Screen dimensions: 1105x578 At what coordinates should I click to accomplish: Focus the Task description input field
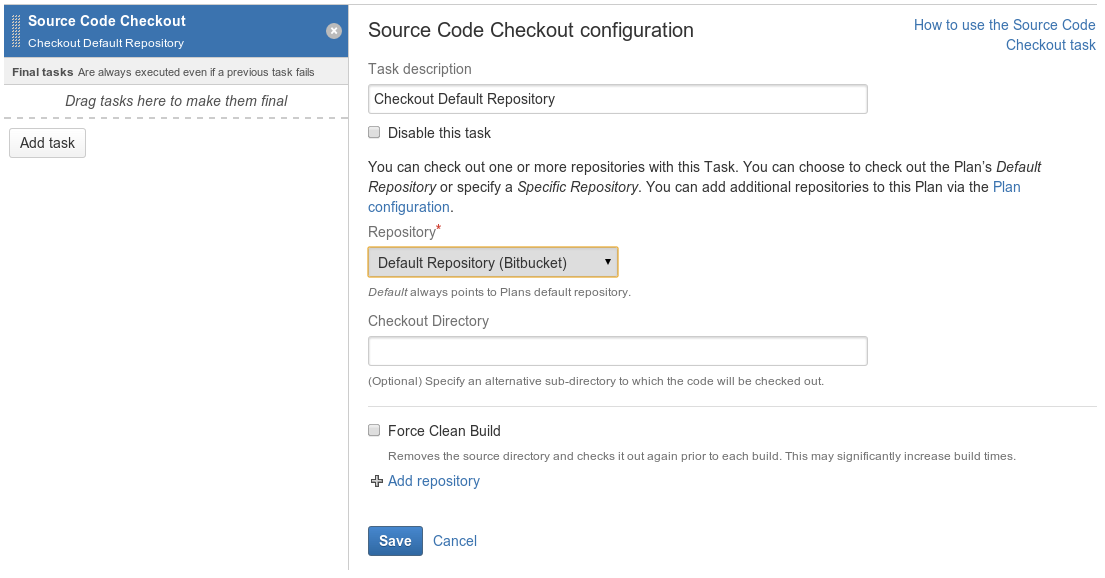click(x=617, y=99)
